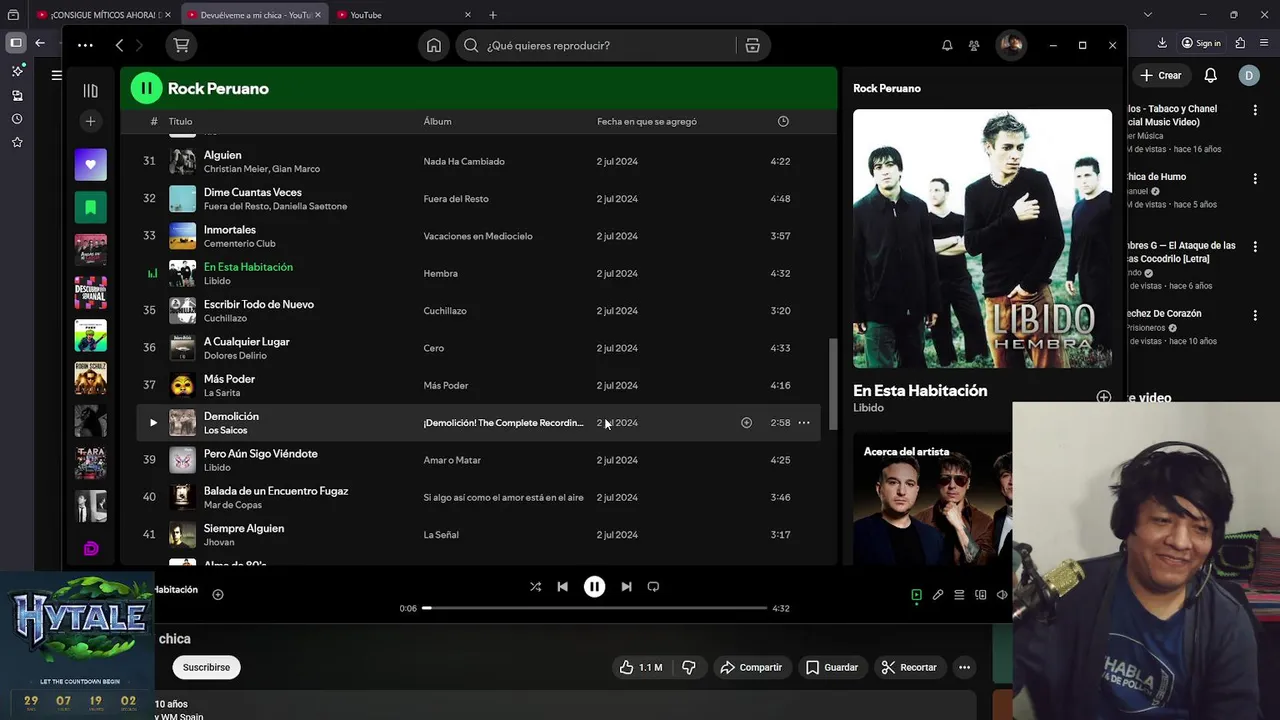Pause playback in bottom player bar

[594, 587]
